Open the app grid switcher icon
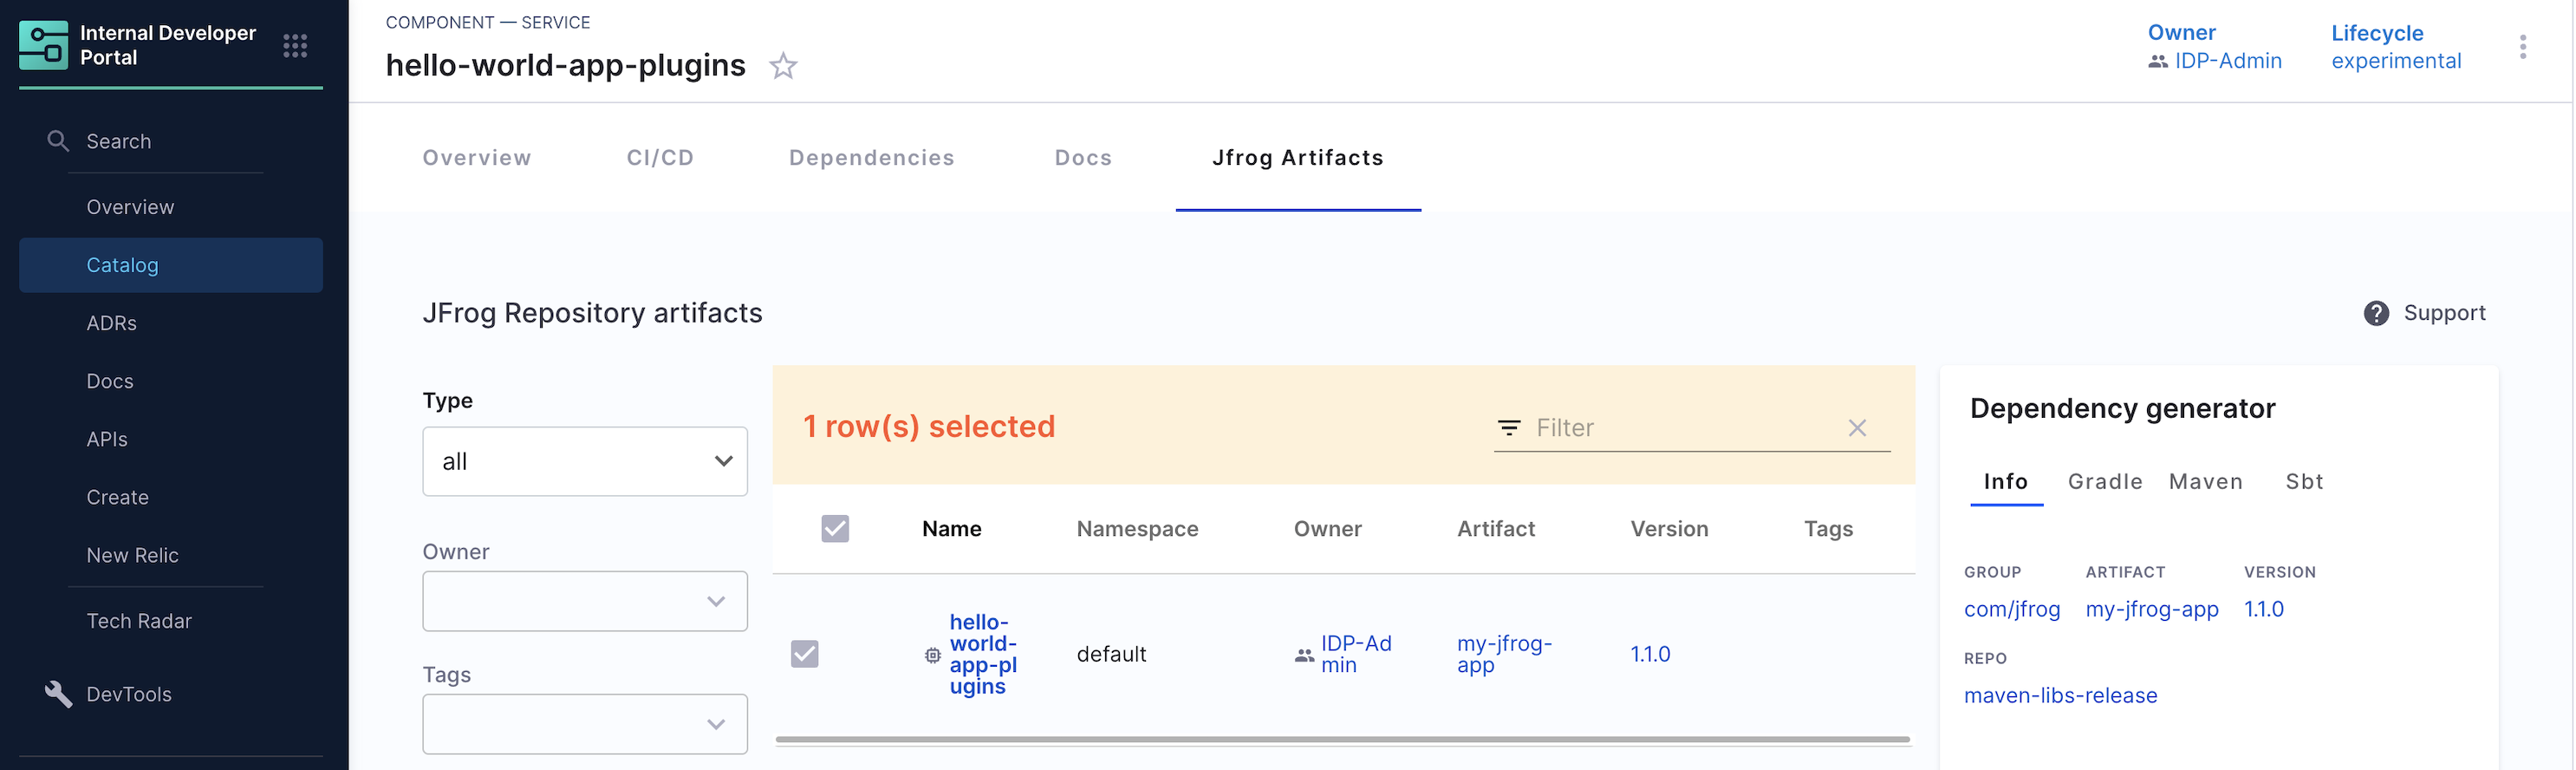The image size is (2576, 770). point(295,45)
